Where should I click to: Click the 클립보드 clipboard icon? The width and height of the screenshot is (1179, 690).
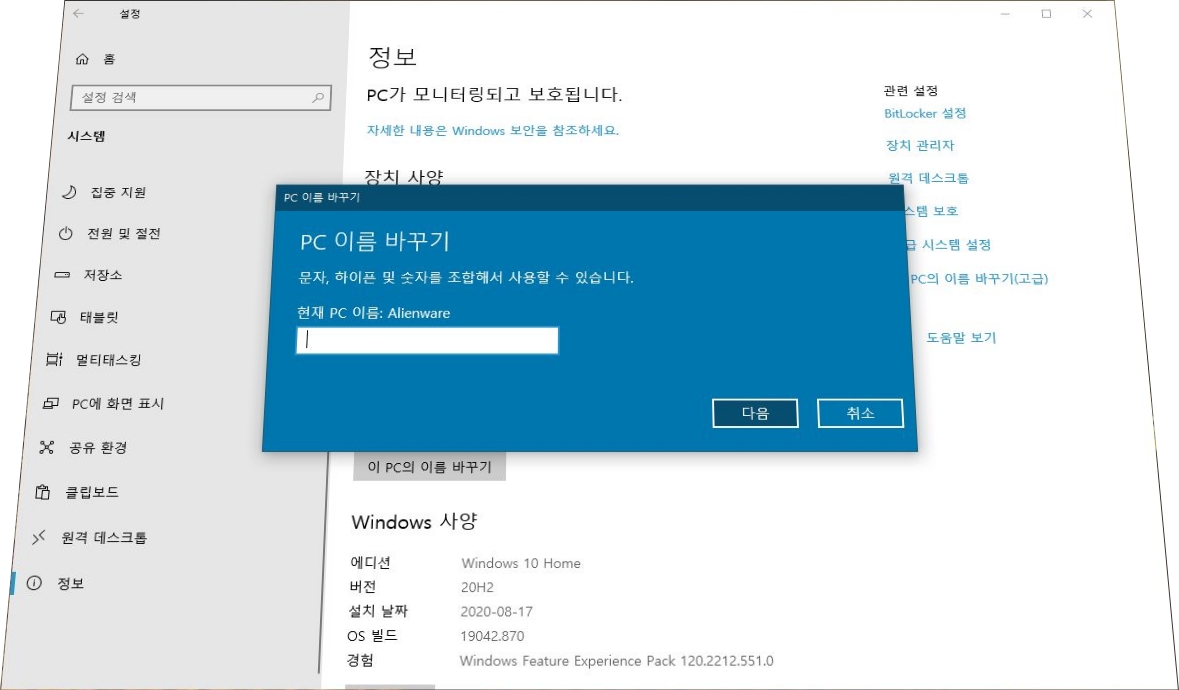click(x=43, y=492)
